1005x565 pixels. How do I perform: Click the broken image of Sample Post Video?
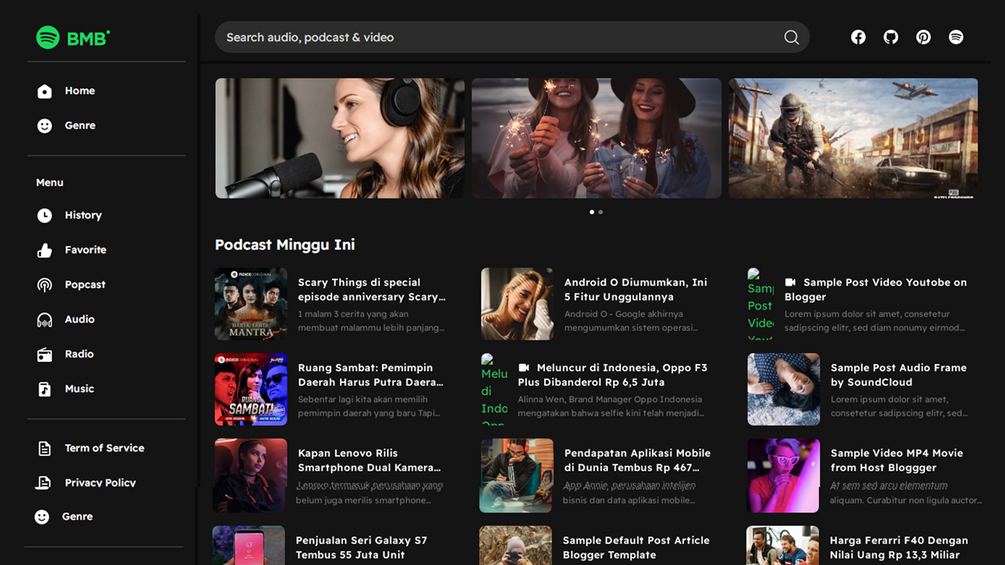[761, 304]
